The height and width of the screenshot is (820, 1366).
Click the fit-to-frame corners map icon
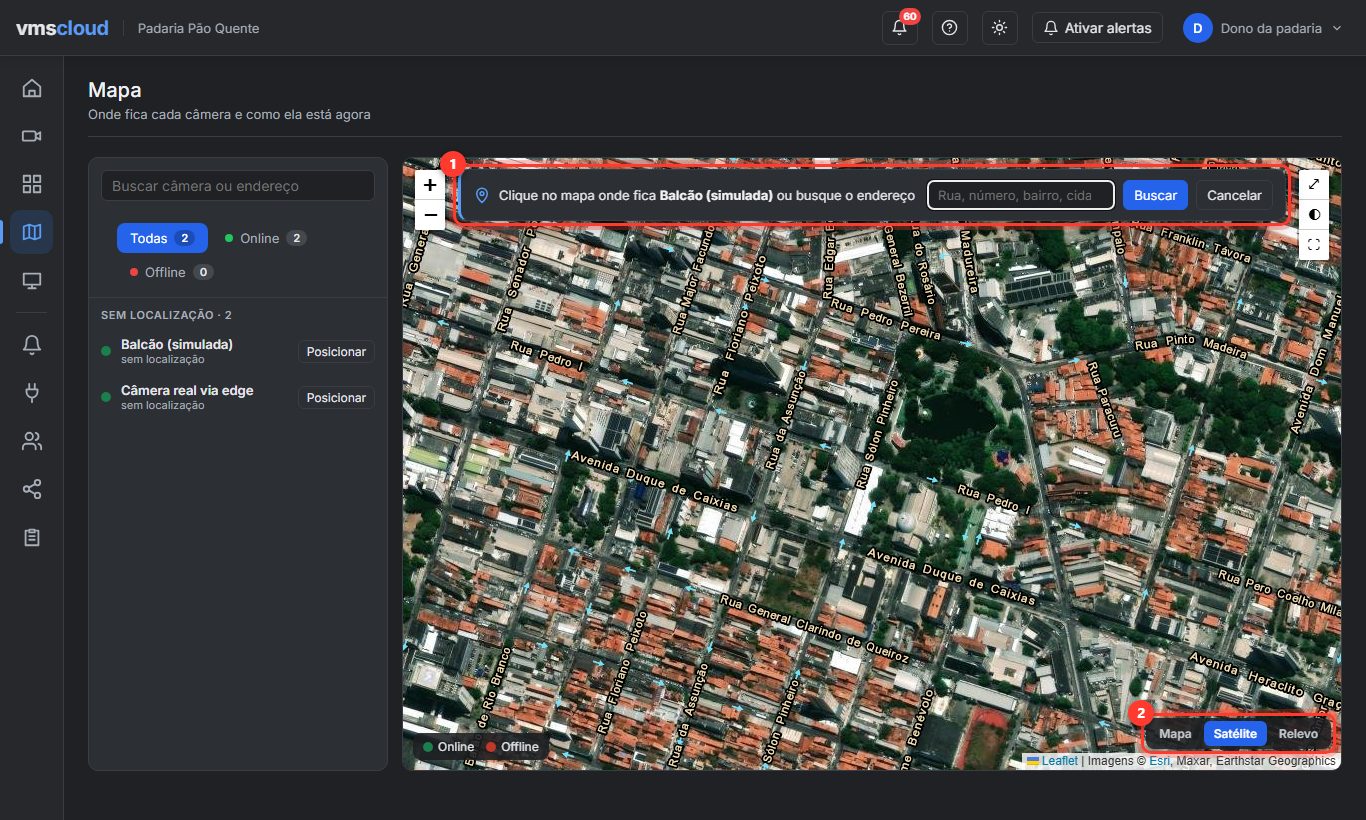tap(1314, 244)
